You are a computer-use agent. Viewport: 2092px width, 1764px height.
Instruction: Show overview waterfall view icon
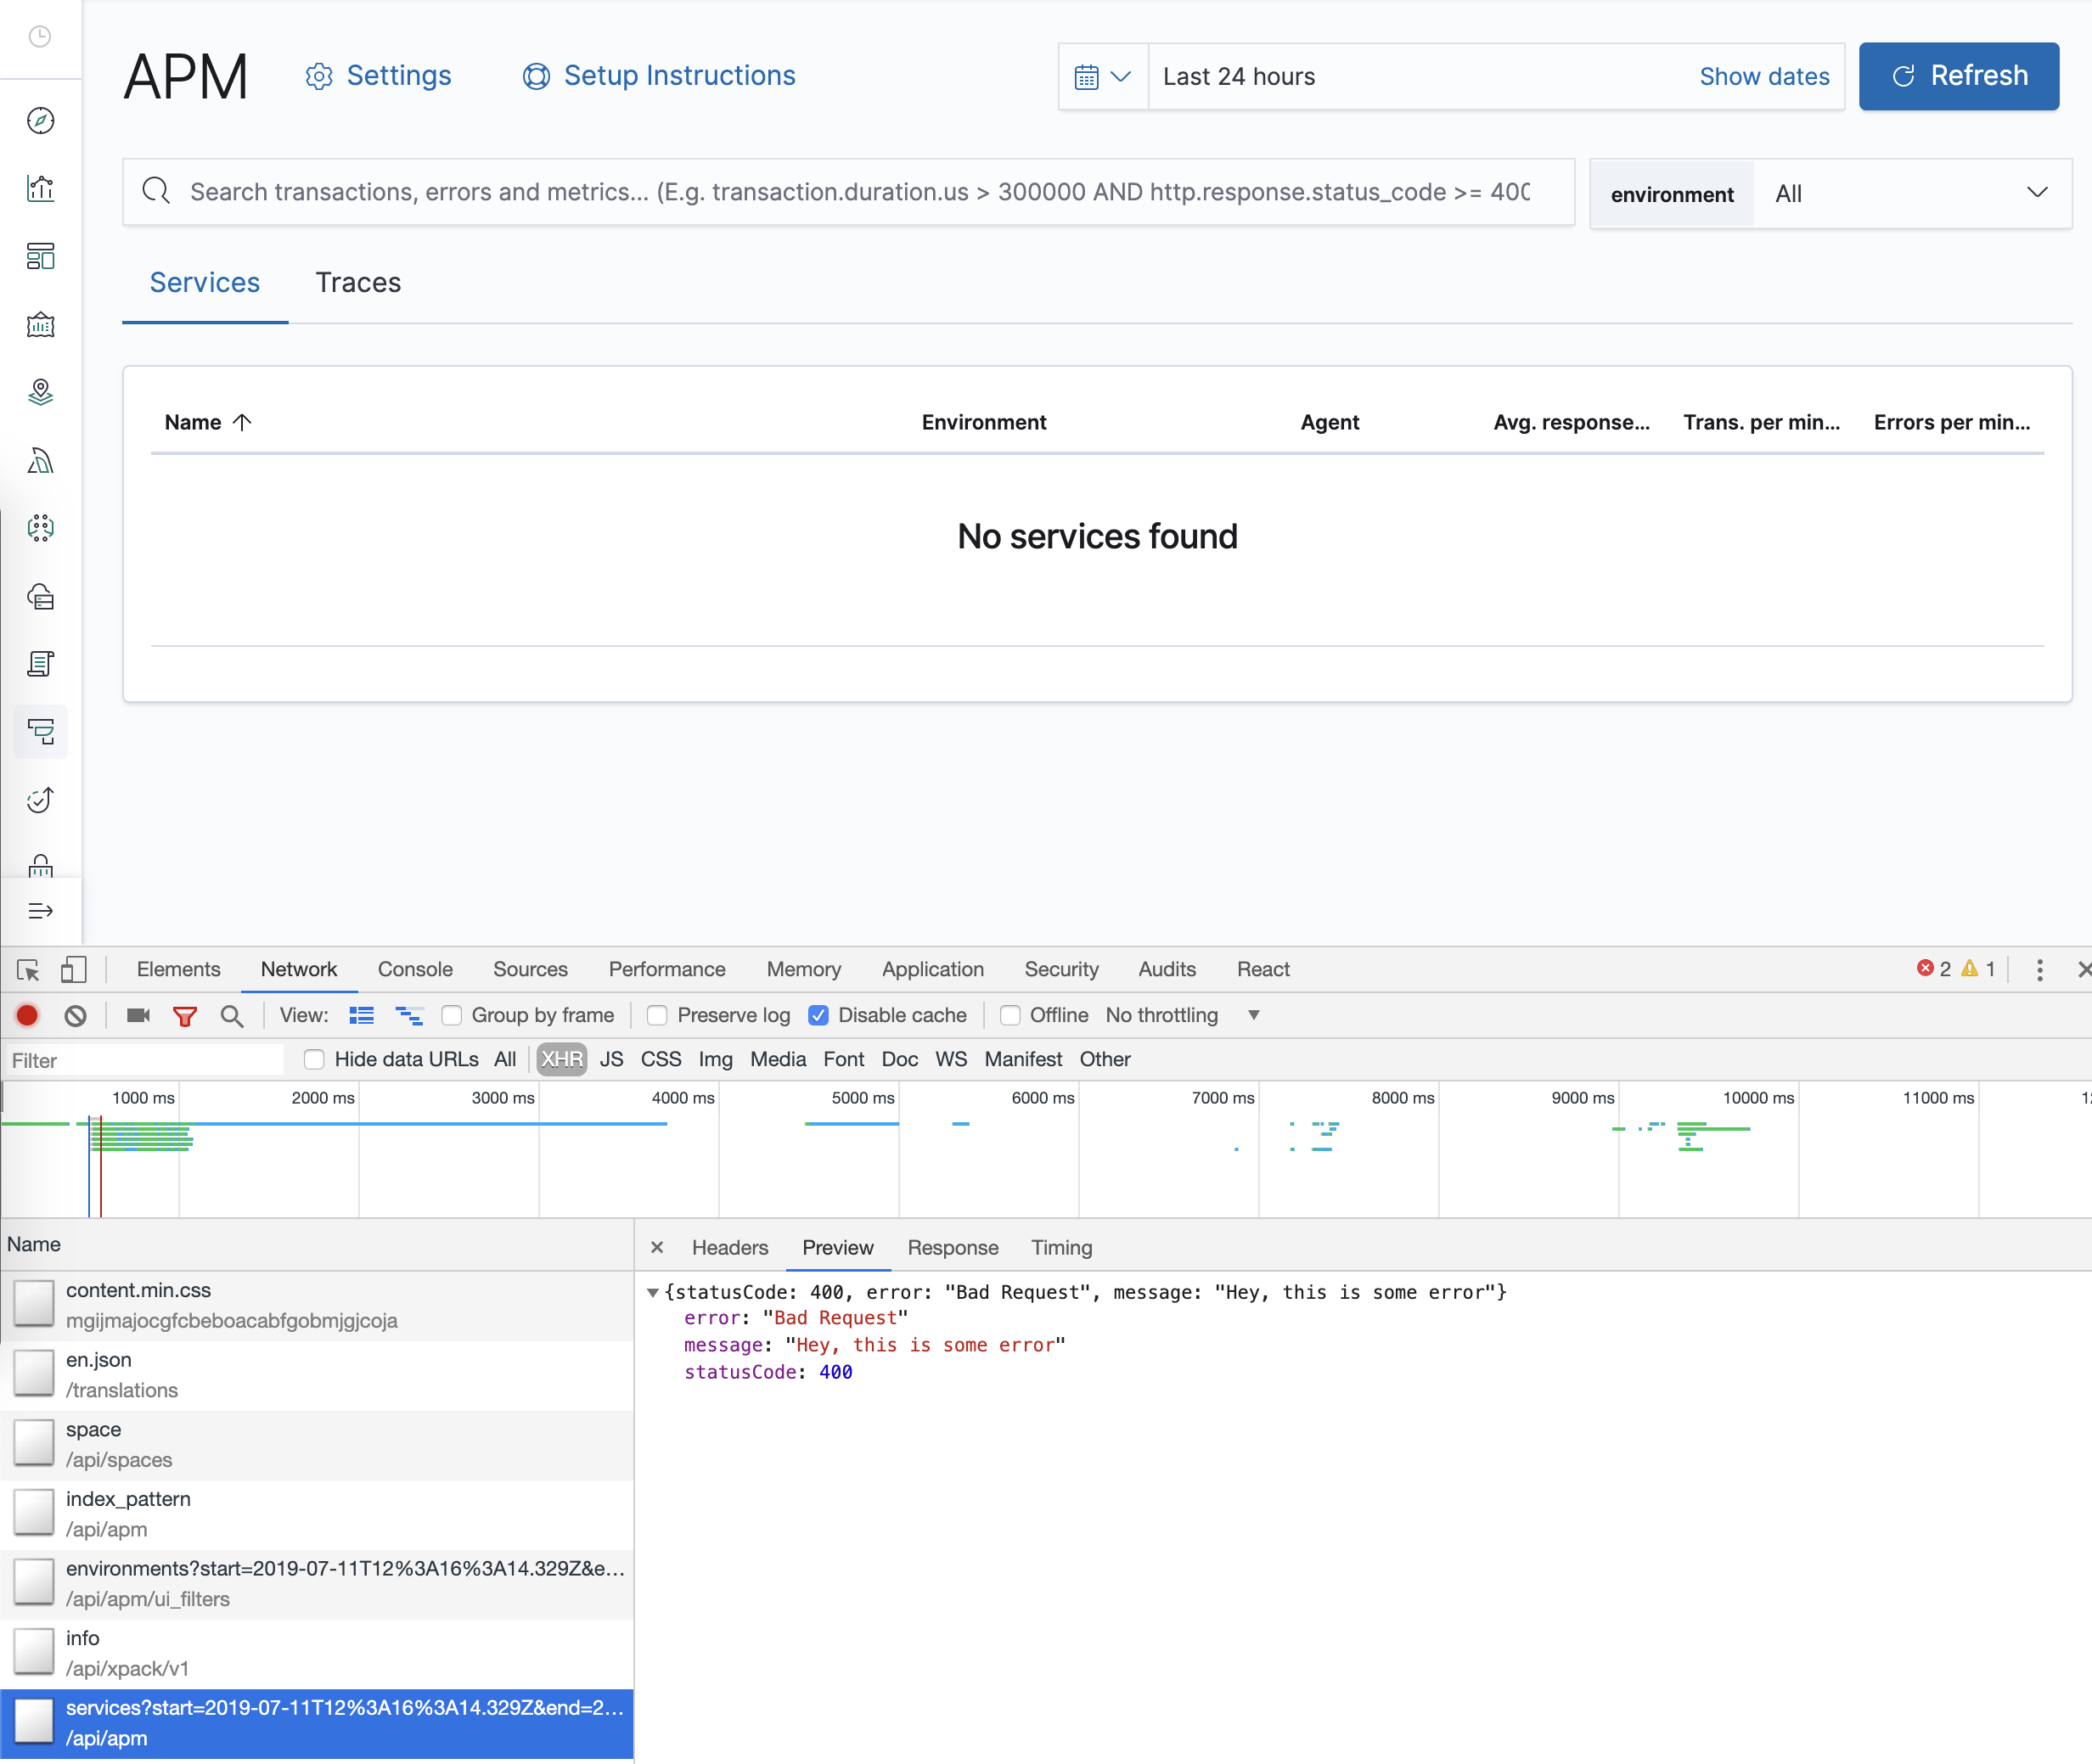409,1016
